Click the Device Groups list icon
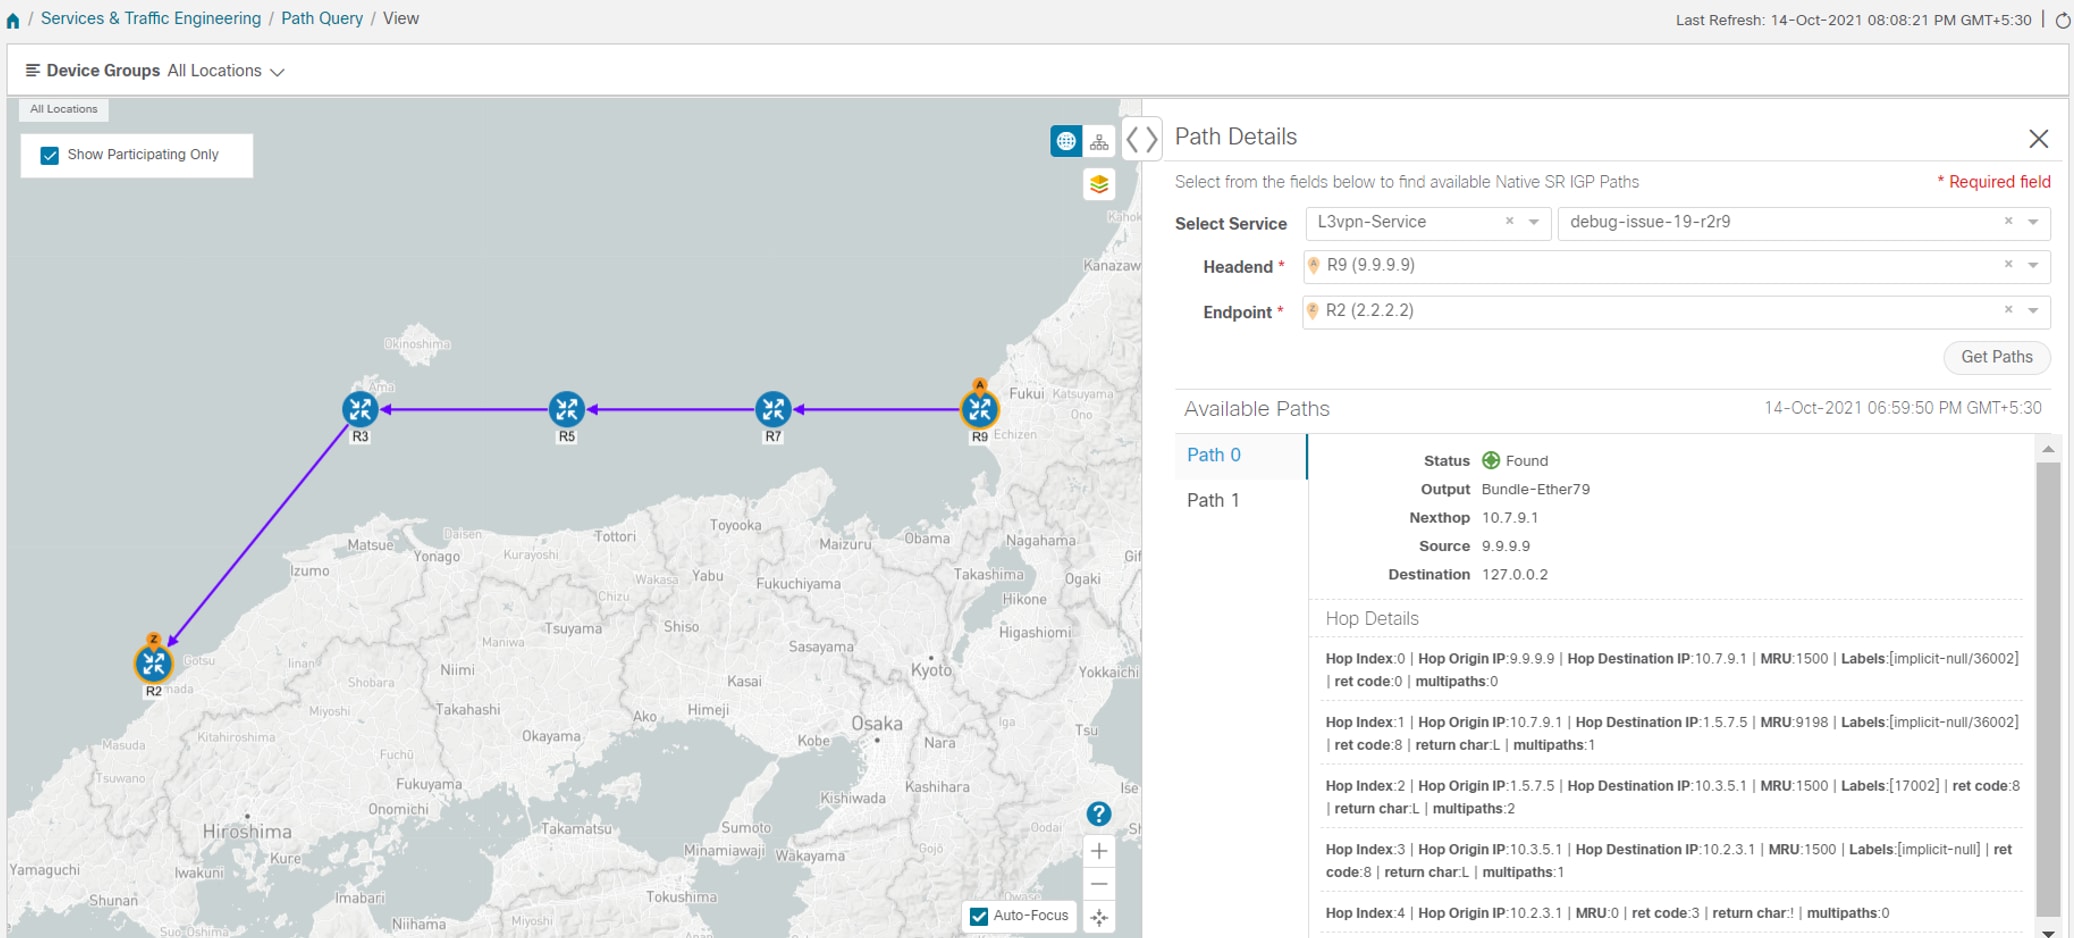 click(x=33, y=70)
